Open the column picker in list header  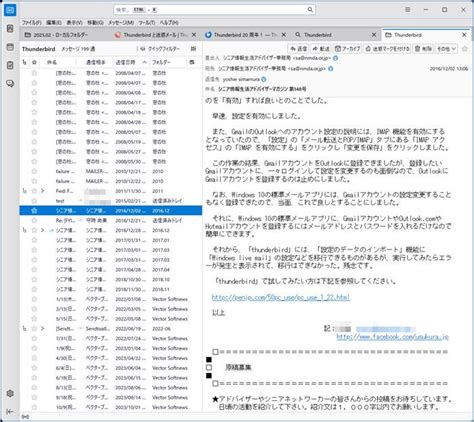pyautogui.click(x=192, y=62)
